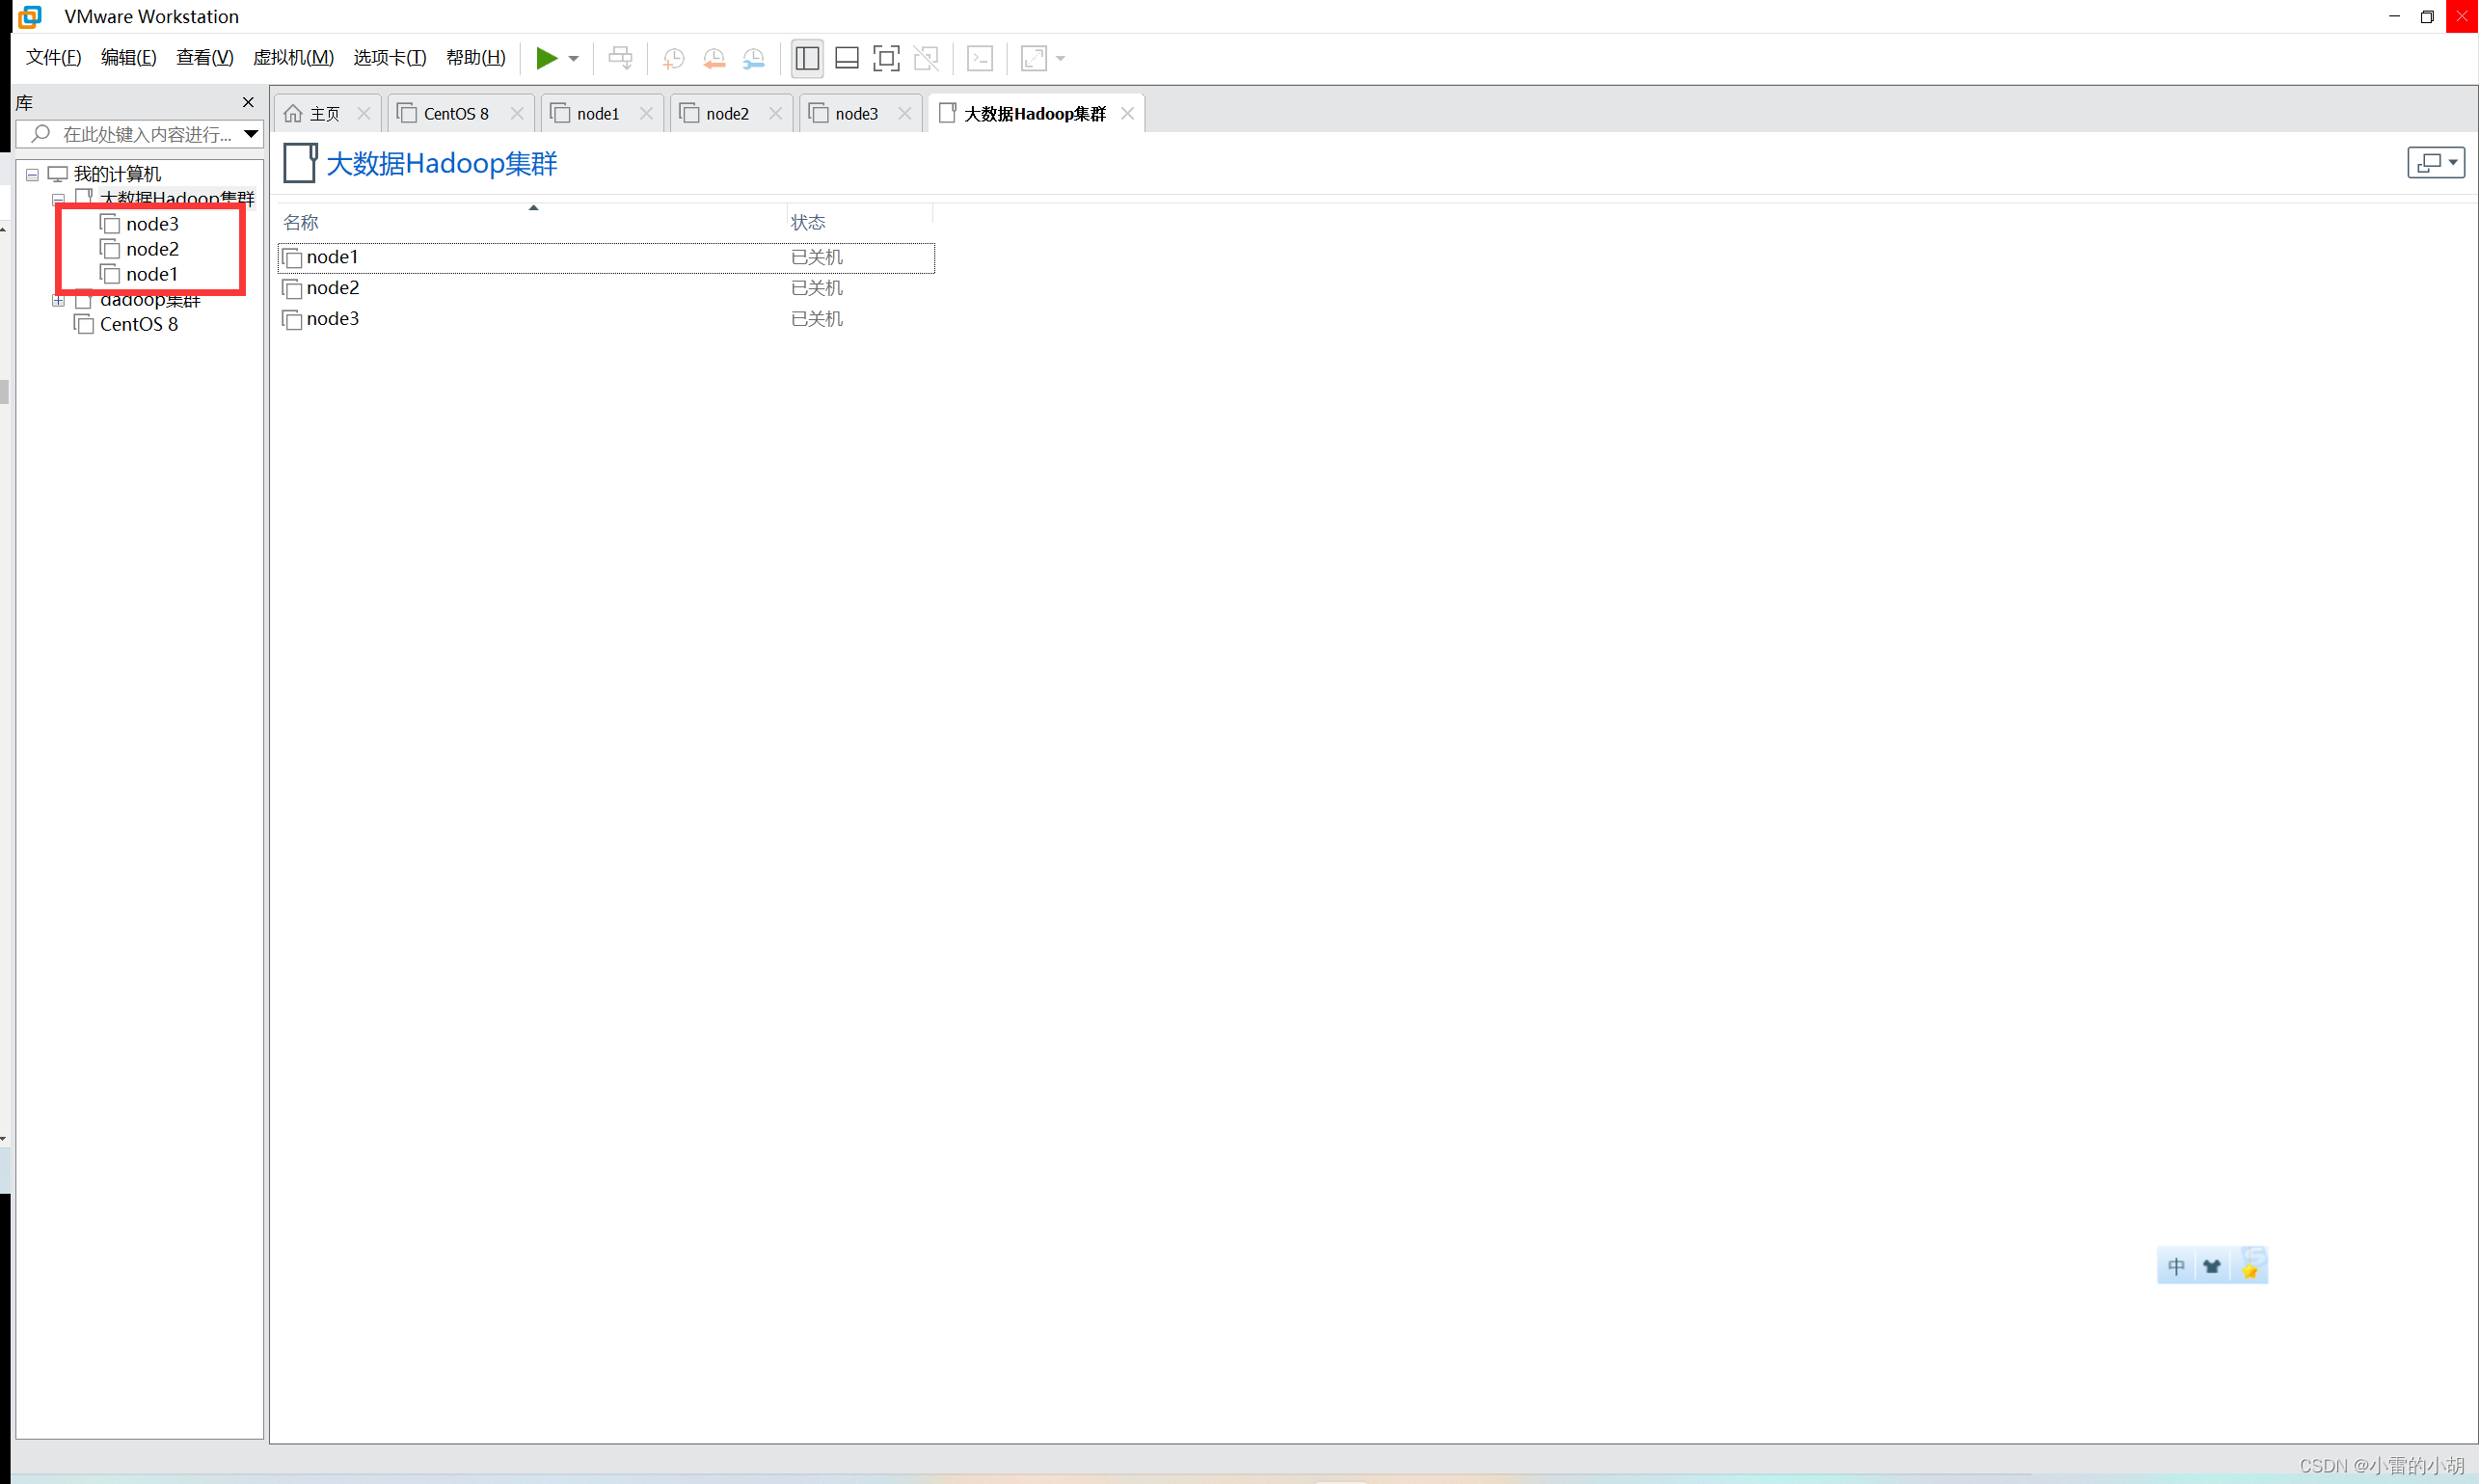Click the console view toolbar icon
Viewport: 2479px width, 1484px height.
pyautogui.click(x=980, y=58)
